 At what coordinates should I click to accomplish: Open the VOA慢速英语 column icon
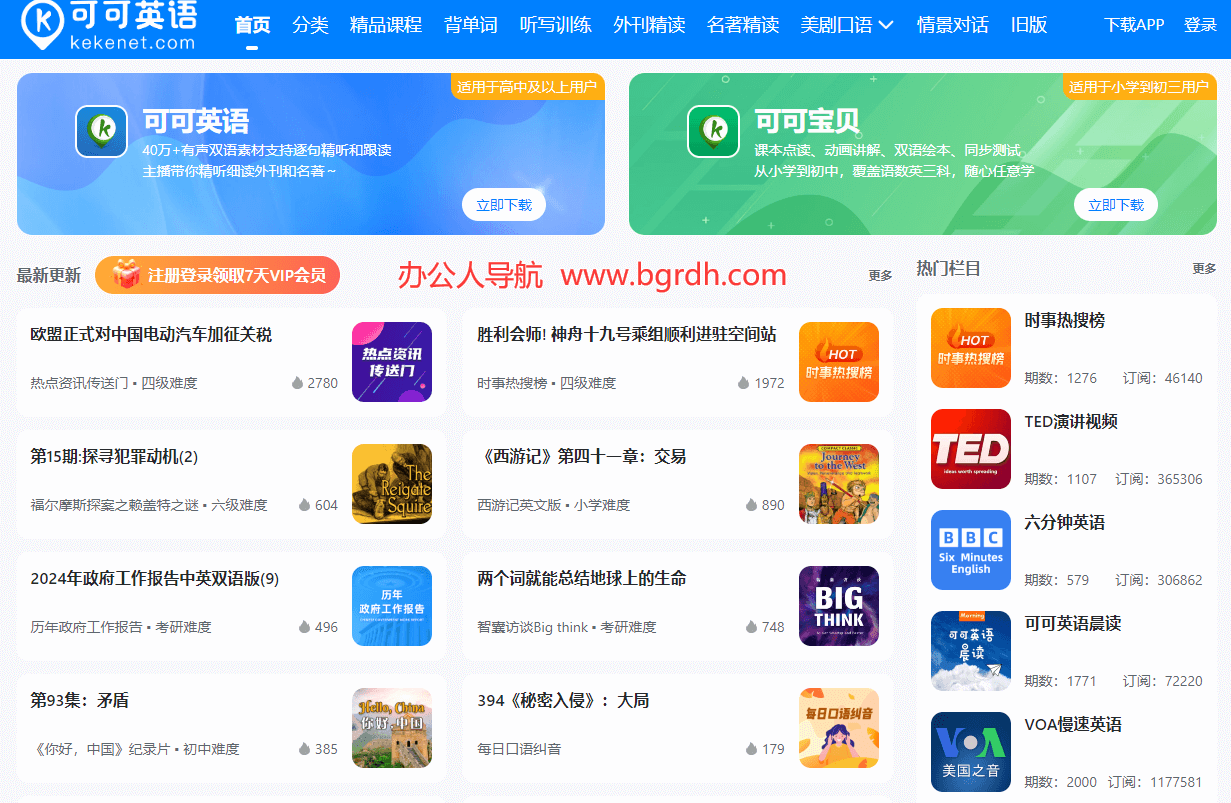click(x=970, y=752)
